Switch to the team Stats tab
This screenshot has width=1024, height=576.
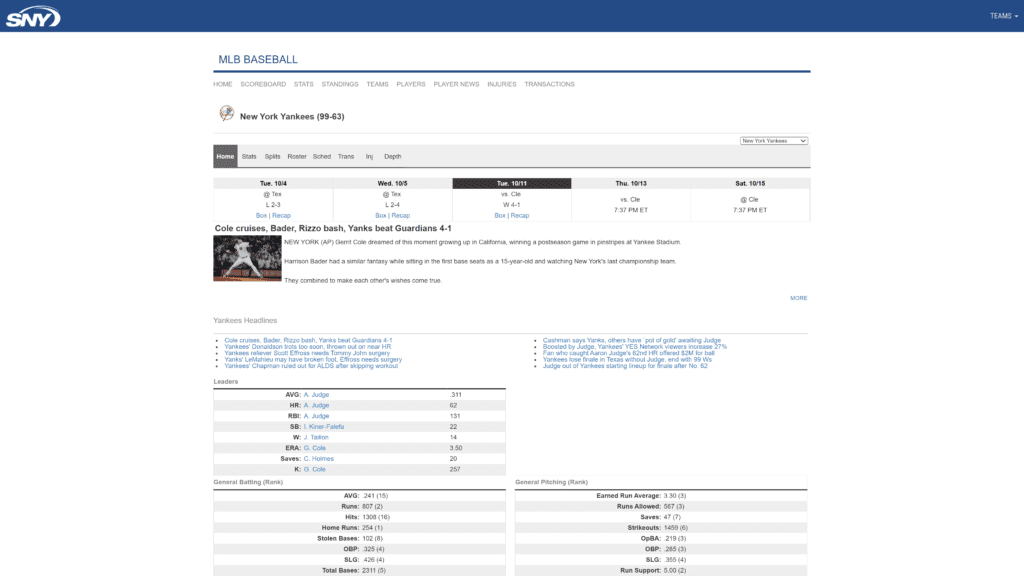pos(249,157)
